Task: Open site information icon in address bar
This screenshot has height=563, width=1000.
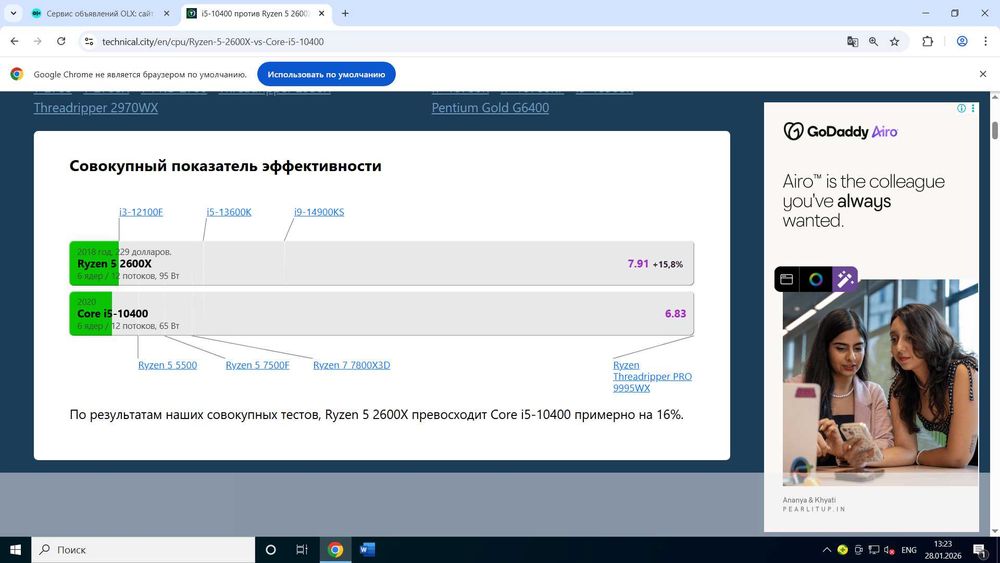Action: pyautogui.click(x=89, y=41)
